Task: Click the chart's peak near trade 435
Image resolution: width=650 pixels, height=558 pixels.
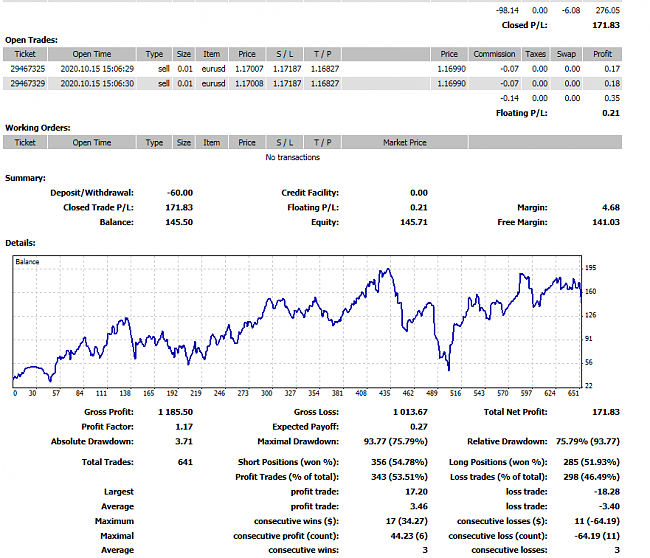Action: pos(388,269)
